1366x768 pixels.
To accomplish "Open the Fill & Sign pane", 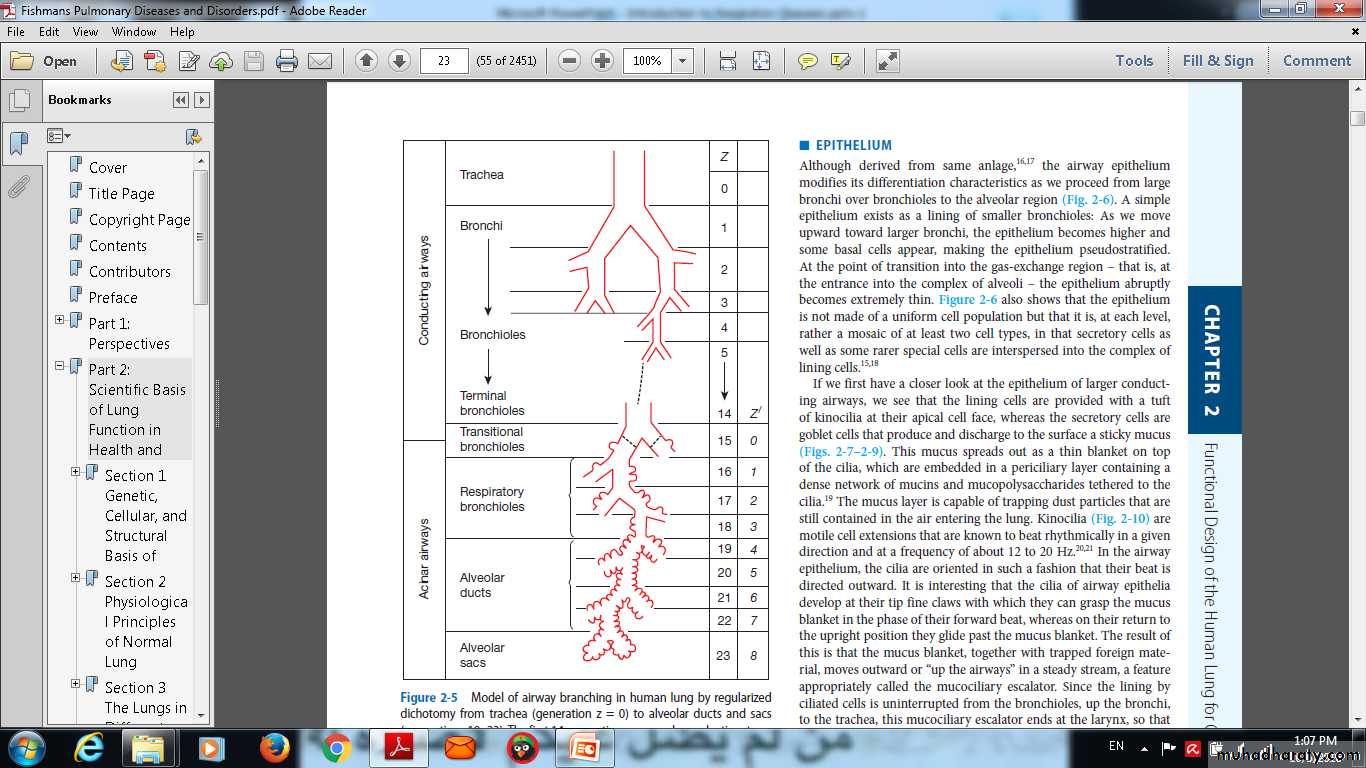I will [x=1217, y=61].
